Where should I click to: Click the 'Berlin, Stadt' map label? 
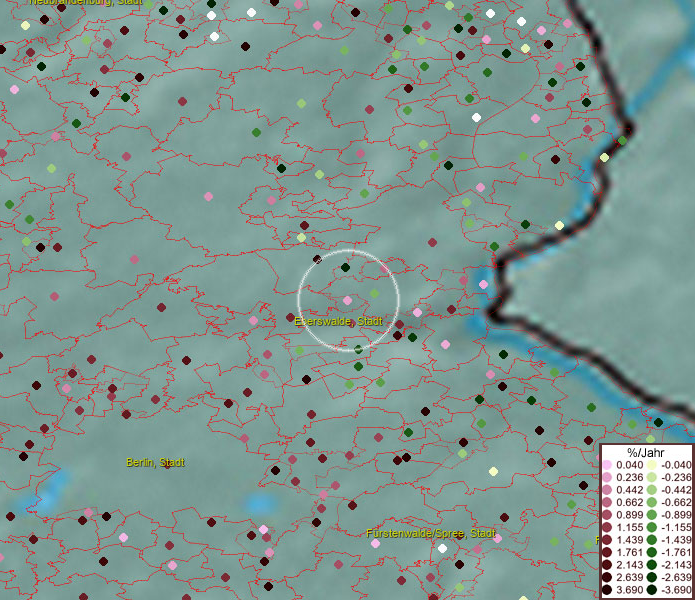click(155, 462)
